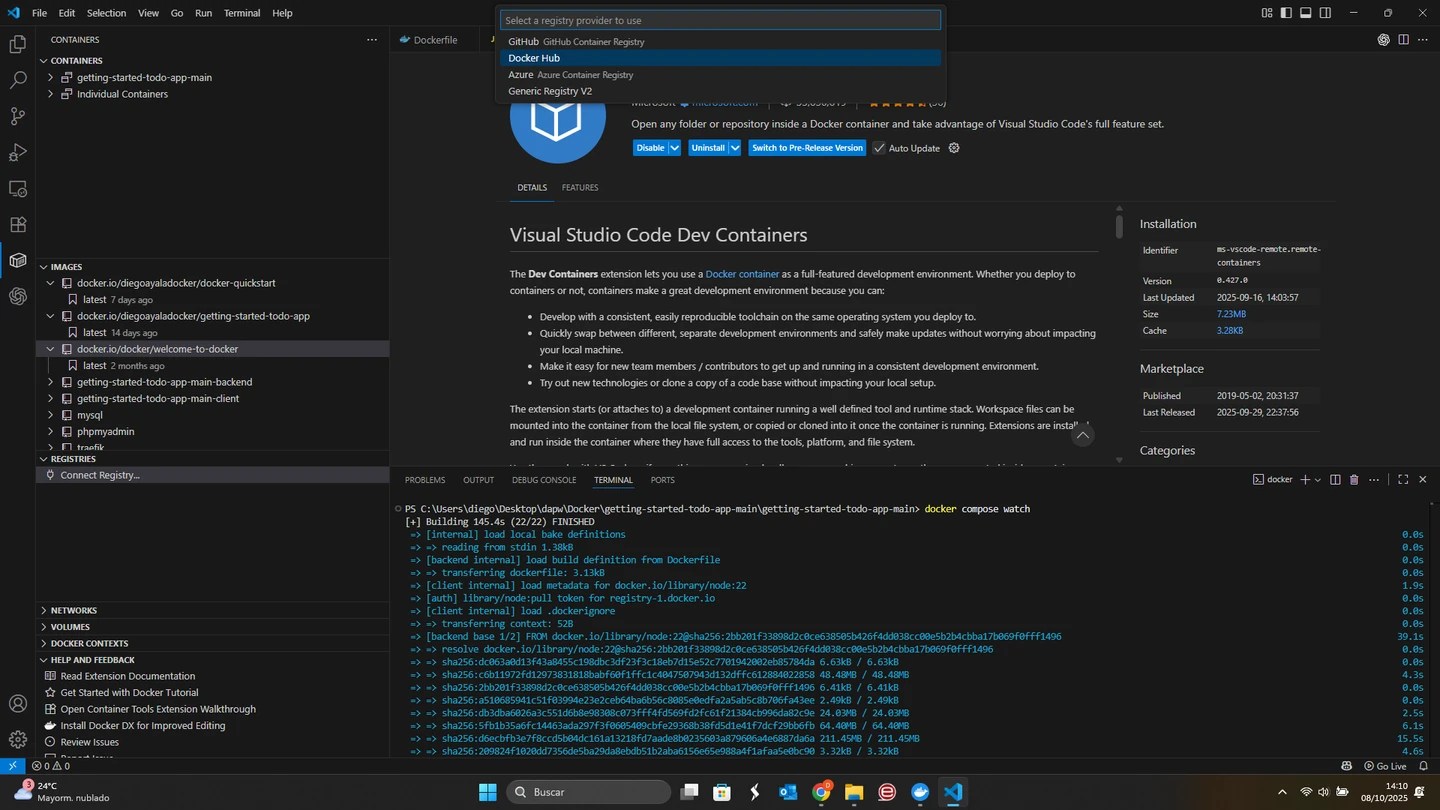Open the Search view in activity bar
The width and height of the screenshot is (1440, 810).
17,80
